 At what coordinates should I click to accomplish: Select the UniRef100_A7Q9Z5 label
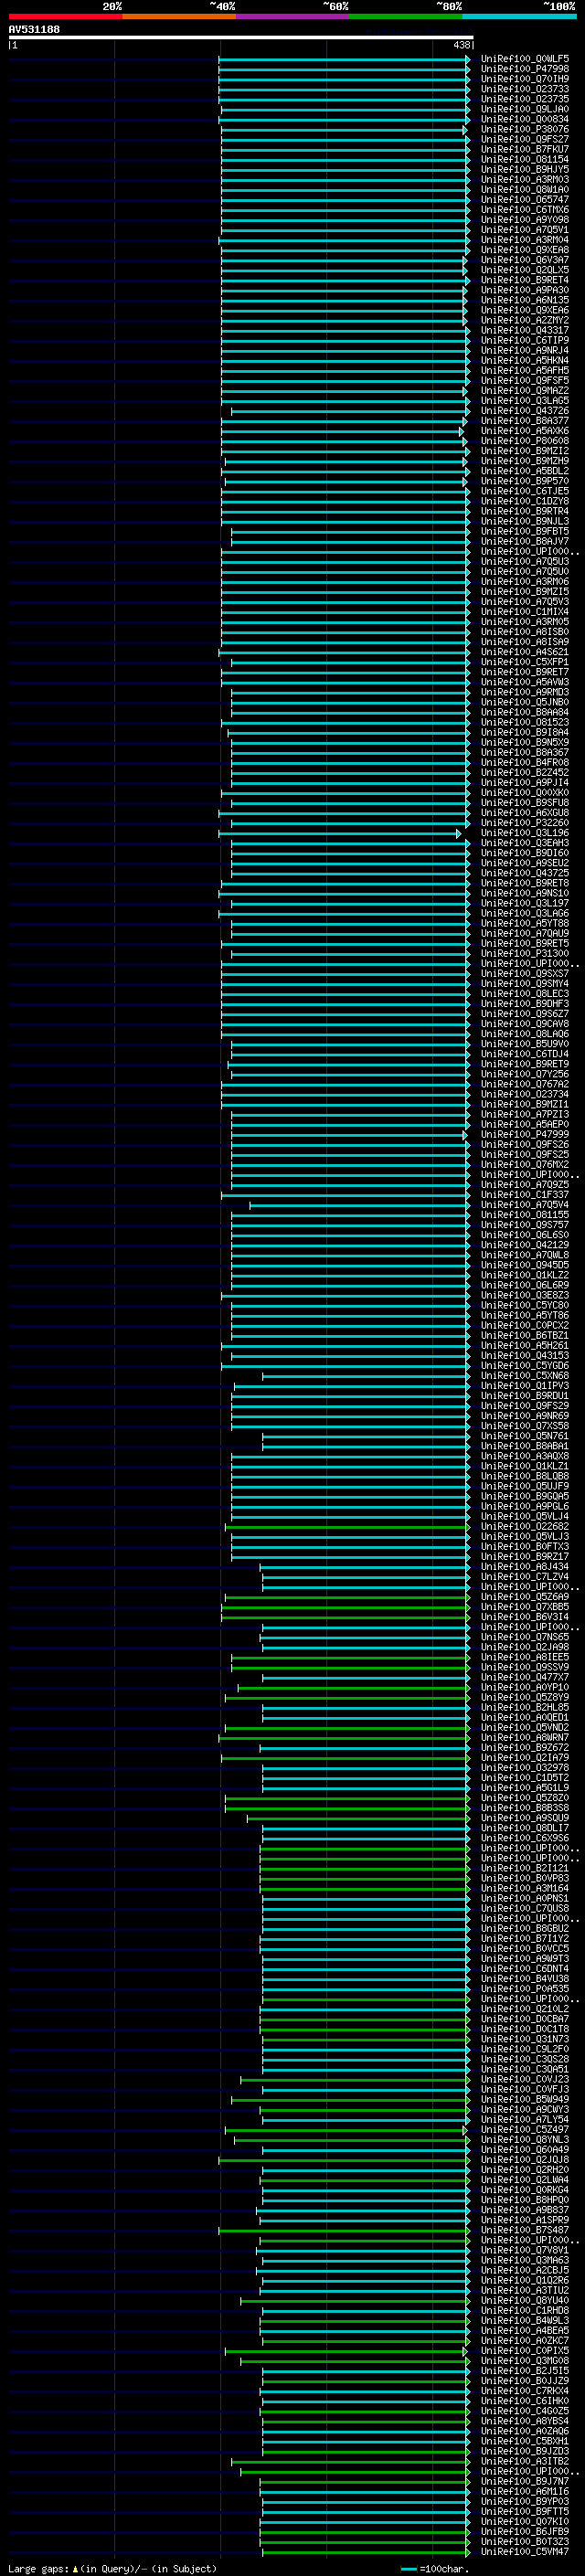click(525, 1184)
